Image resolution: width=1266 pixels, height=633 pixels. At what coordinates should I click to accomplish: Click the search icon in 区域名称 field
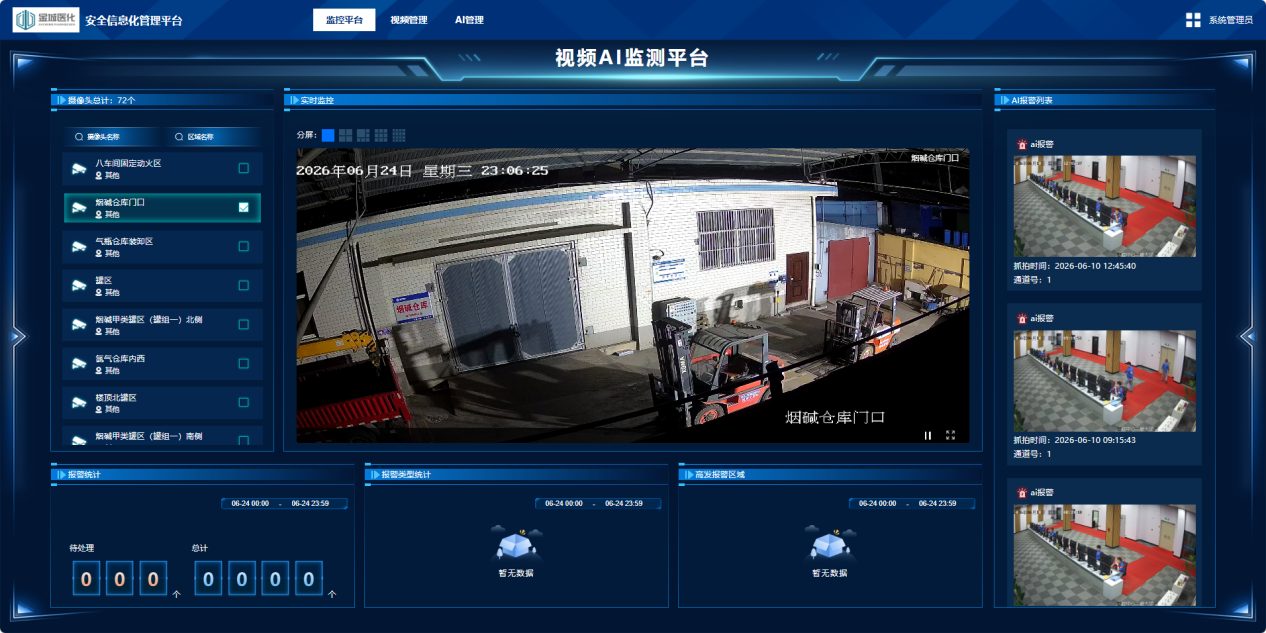pos(179,137)
